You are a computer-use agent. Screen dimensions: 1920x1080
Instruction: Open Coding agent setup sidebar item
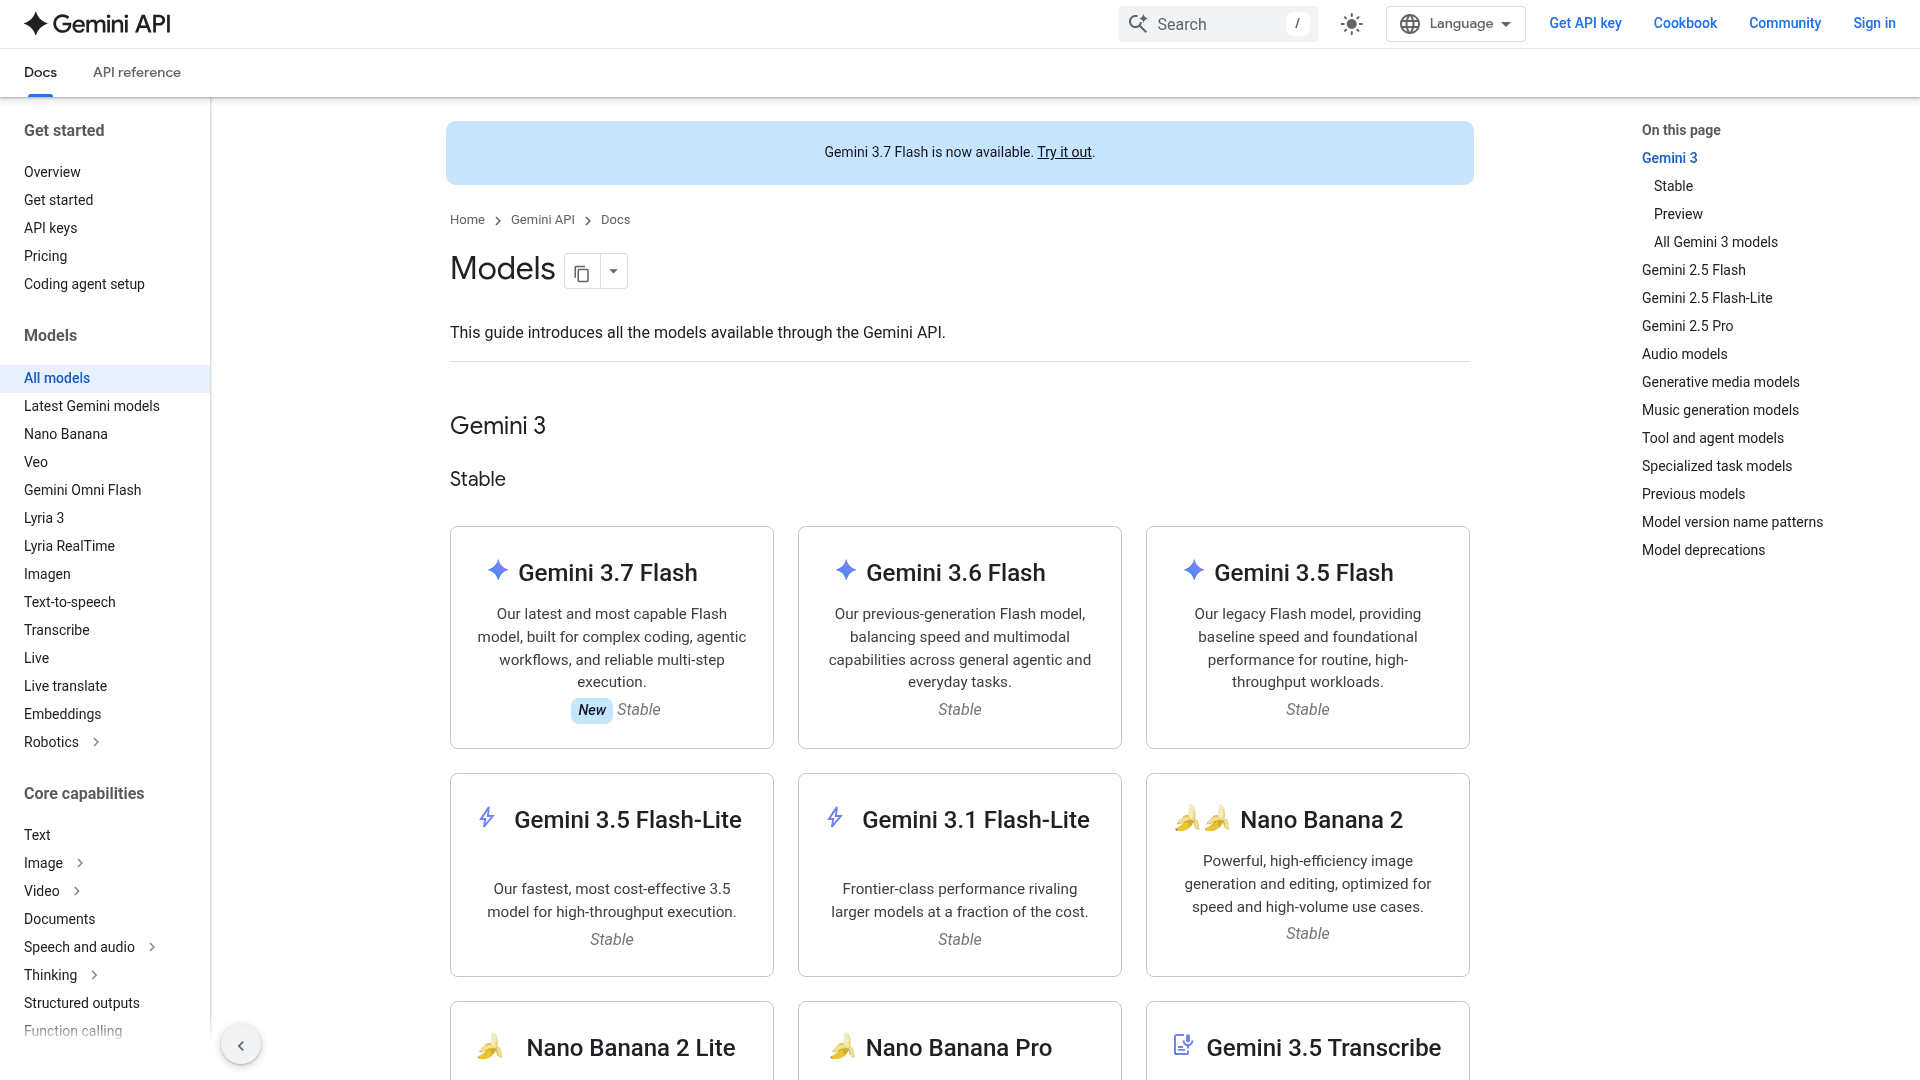pos(84,284)
